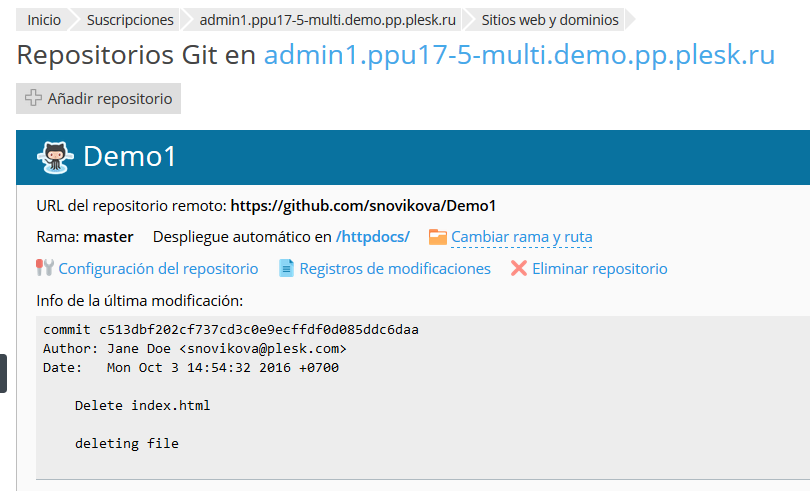Click the dark side panel handle on left edge
Screen dimensions: 810x491
3,373
